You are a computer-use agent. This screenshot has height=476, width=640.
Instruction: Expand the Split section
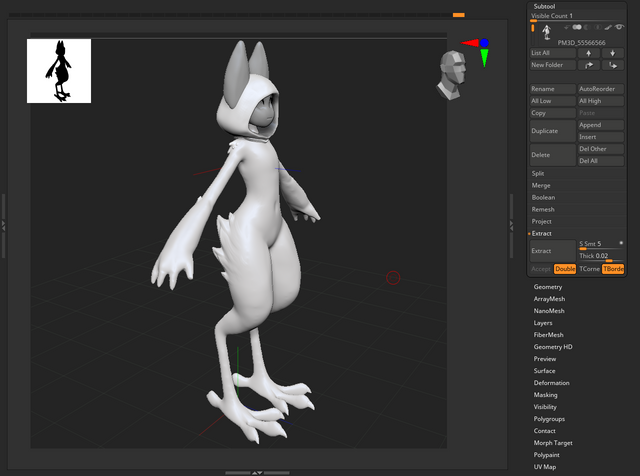(538, 173)
